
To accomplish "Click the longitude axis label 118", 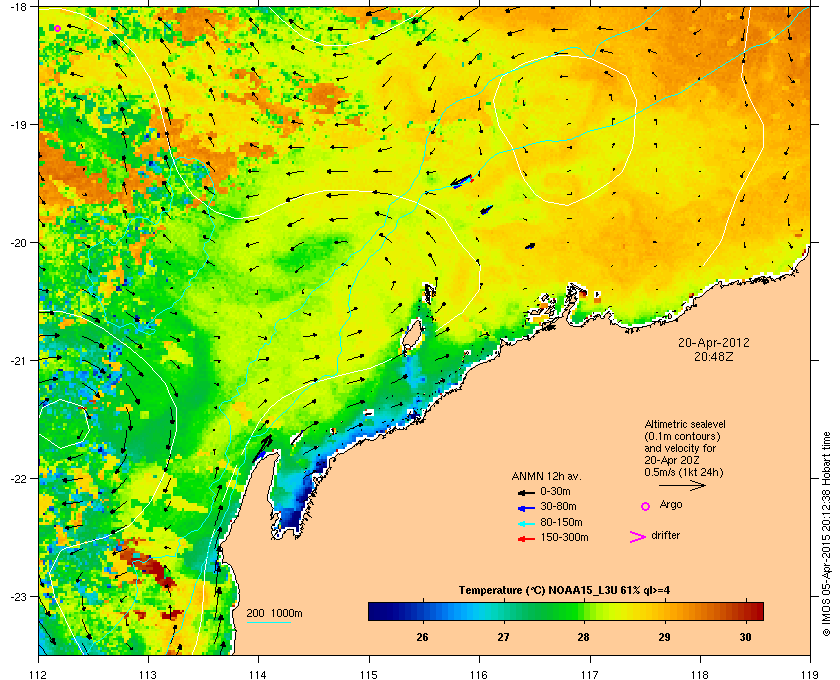I will (700, 674).
